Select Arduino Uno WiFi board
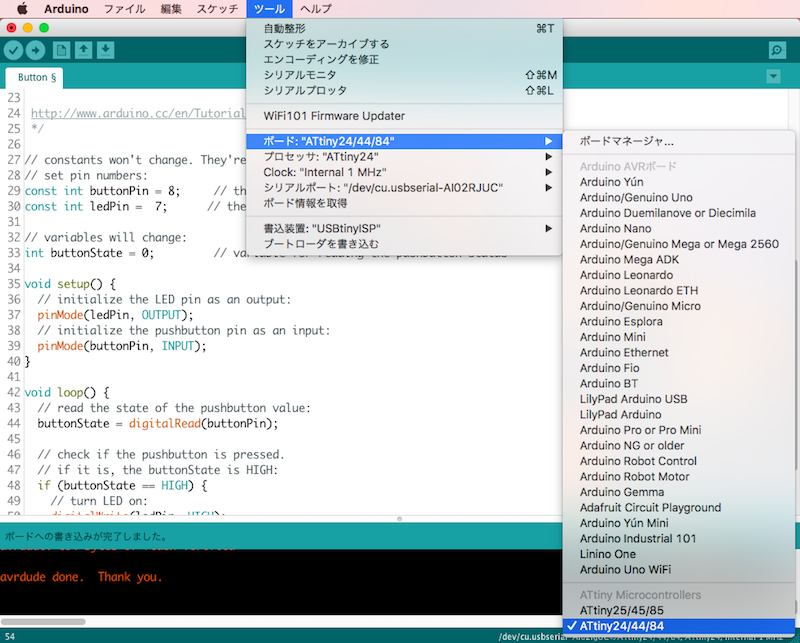The height and width of the screenshot is (643, 800). 679,570
